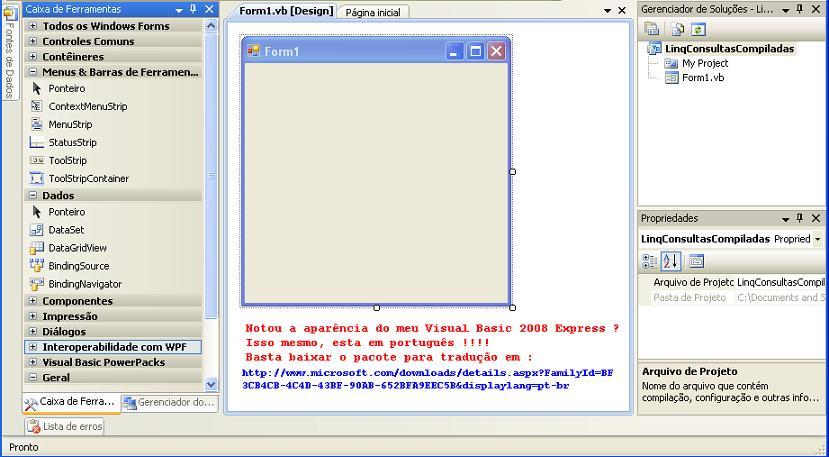Close the Form1.vb design document

622,11
